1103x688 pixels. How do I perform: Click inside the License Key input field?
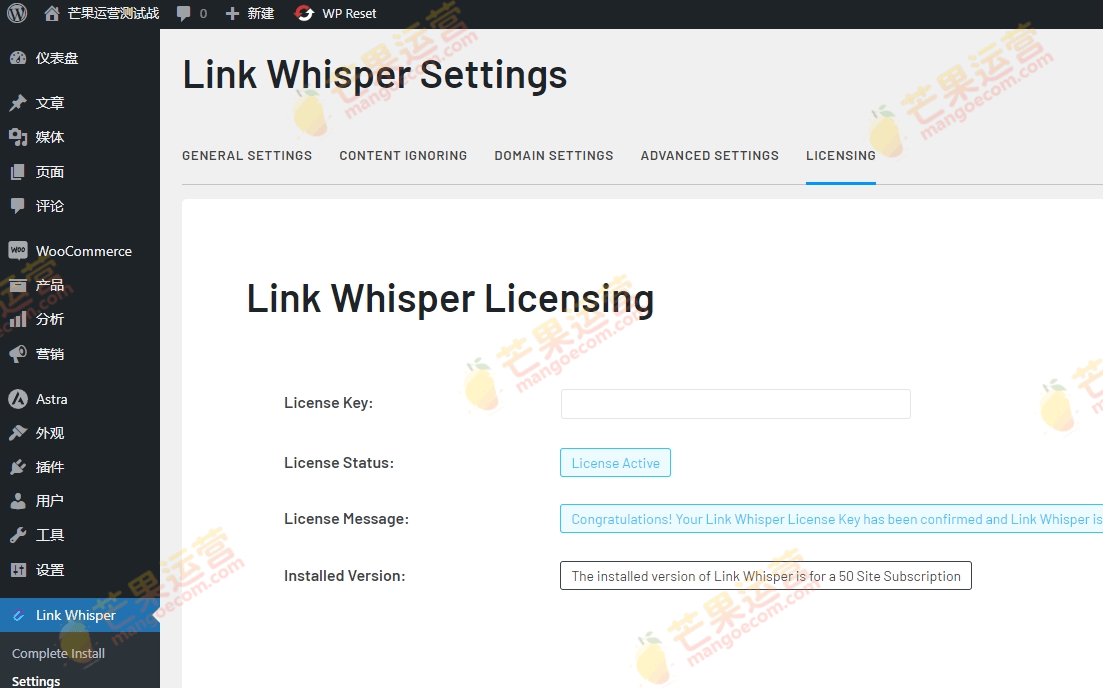click(x=735, y=403)
